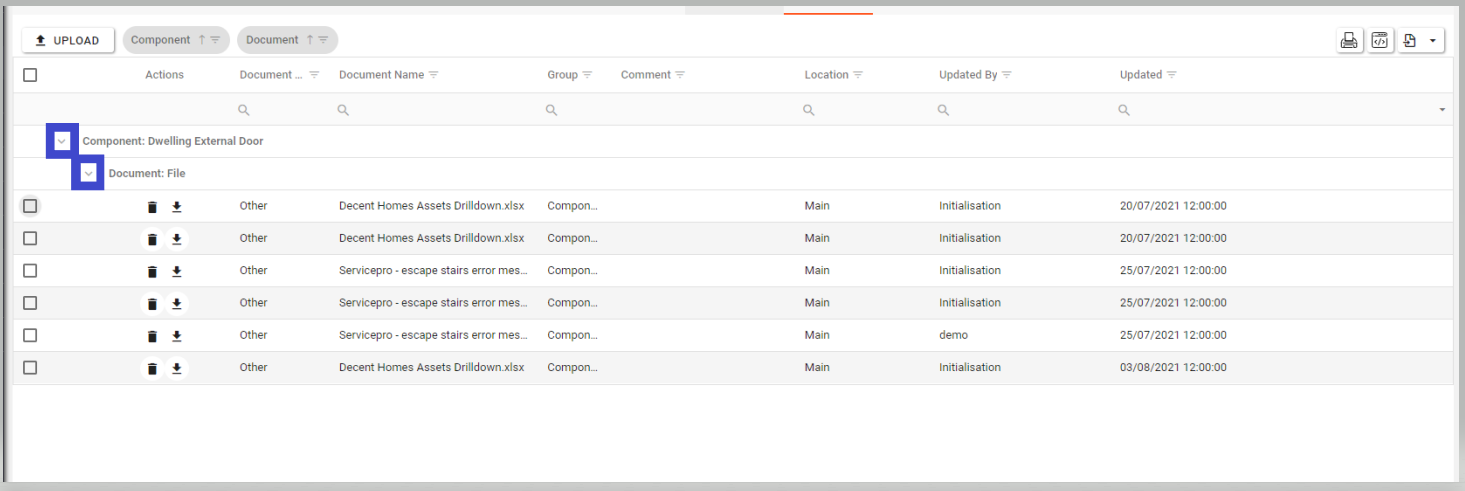Open the code view toolbar icon

(x=1380, y=40)
